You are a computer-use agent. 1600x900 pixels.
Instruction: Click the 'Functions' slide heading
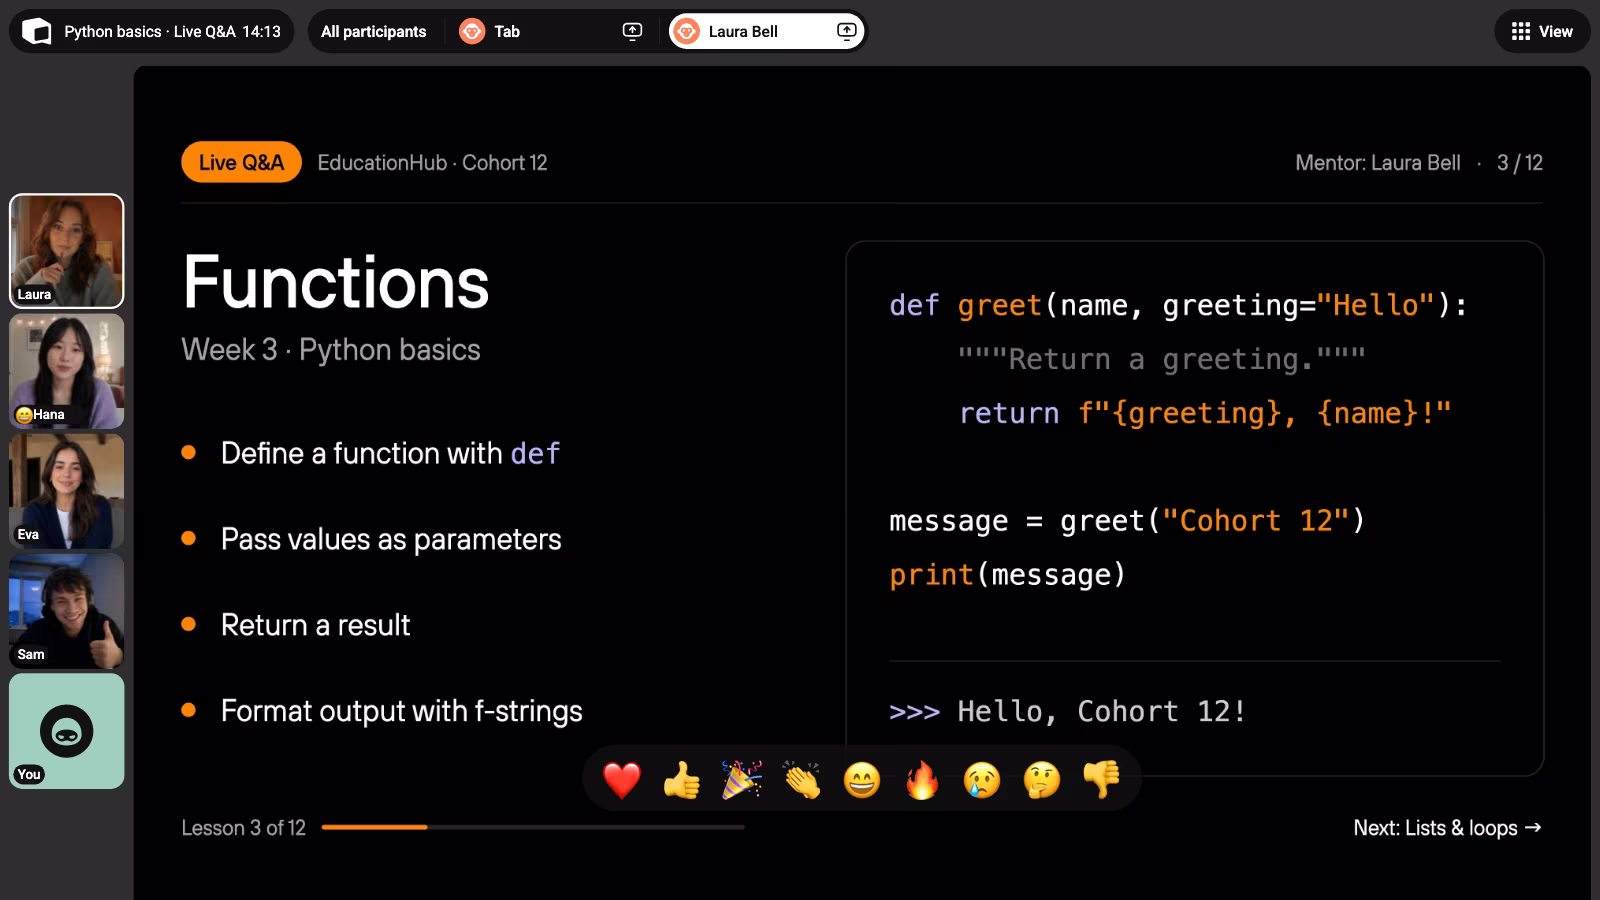point(336,282)
